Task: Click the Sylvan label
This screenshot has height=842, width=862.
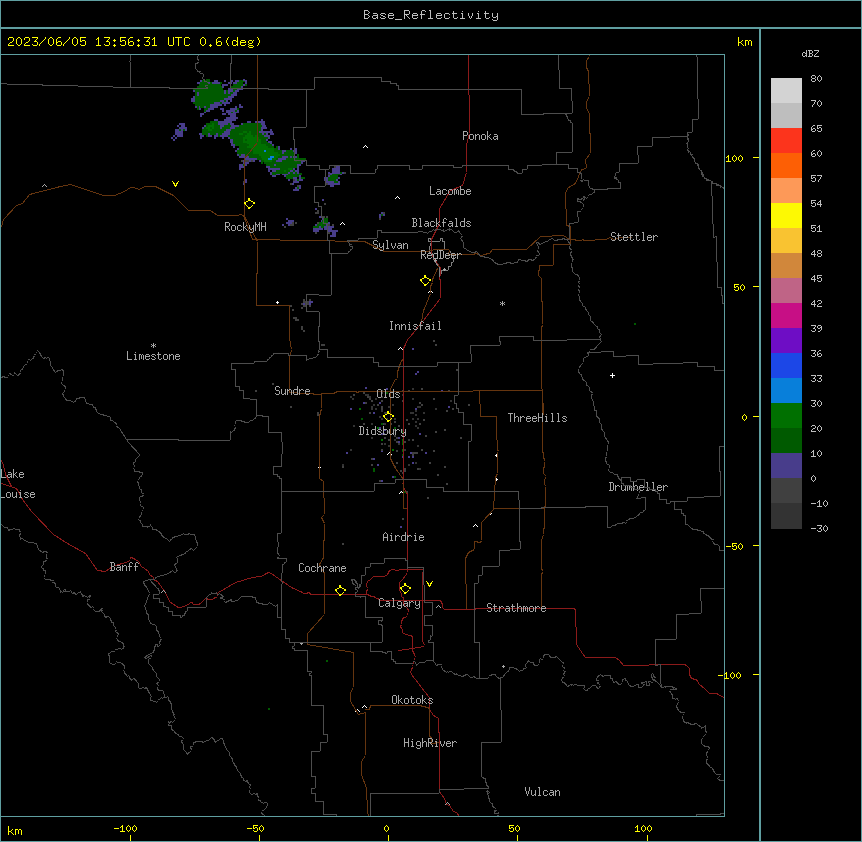Action: (390, 245)
